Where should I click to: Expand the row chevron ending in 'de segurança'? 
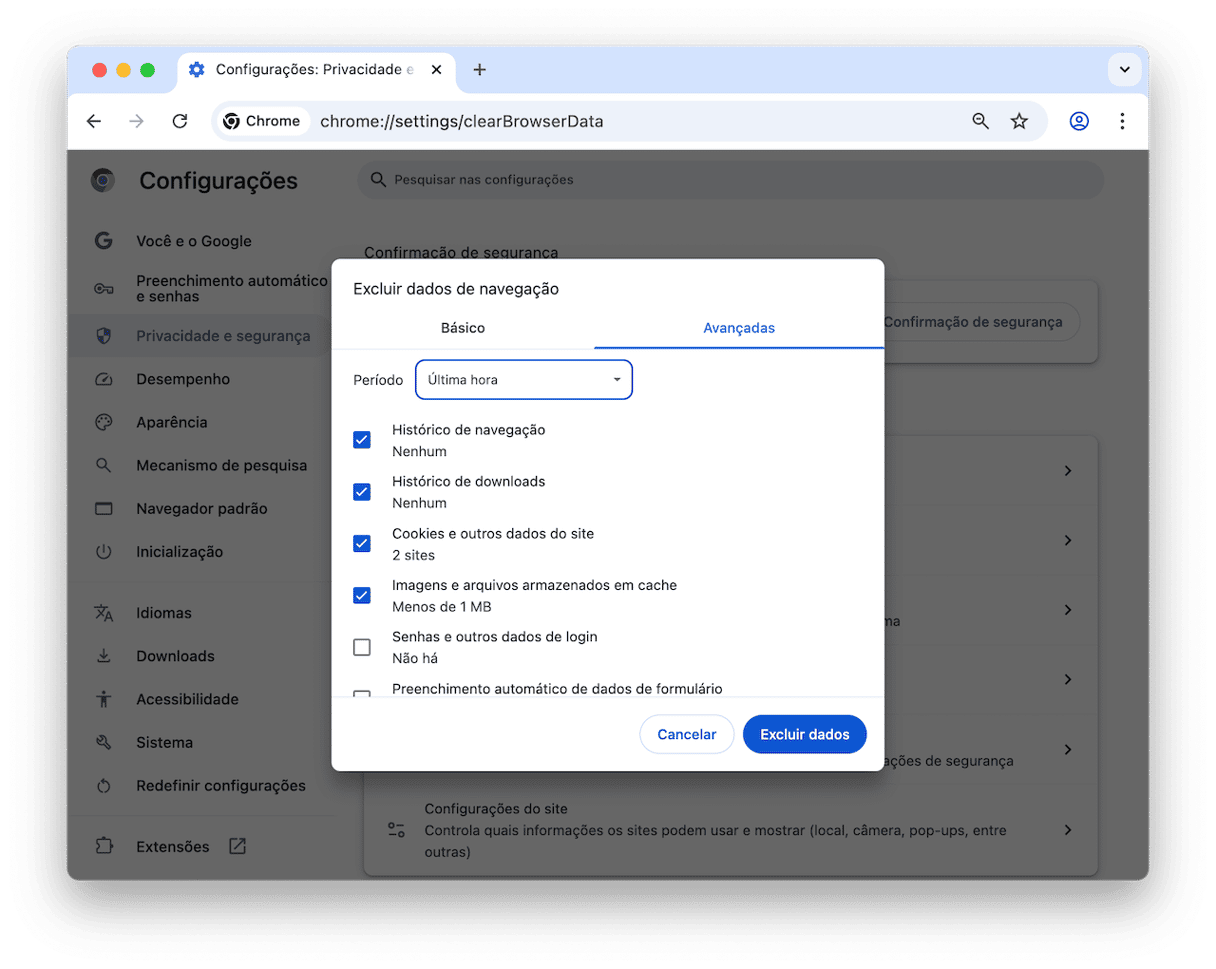1068,749
